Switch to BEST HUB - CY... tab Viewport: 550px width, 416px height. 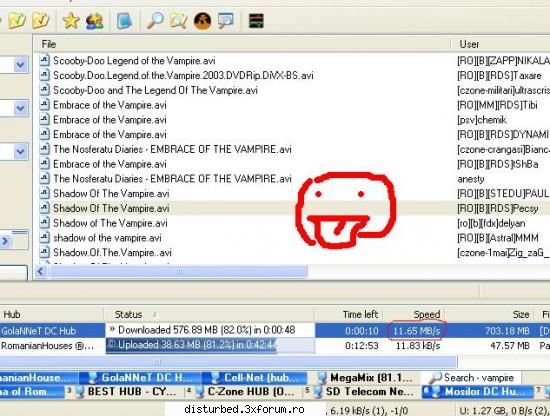click(x=125, y=391)
